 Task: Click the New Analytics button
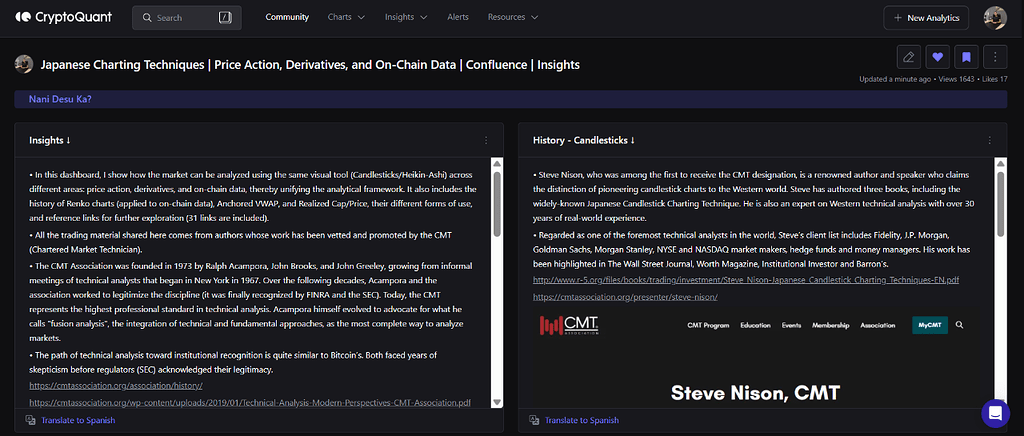[x=926, y=18]
